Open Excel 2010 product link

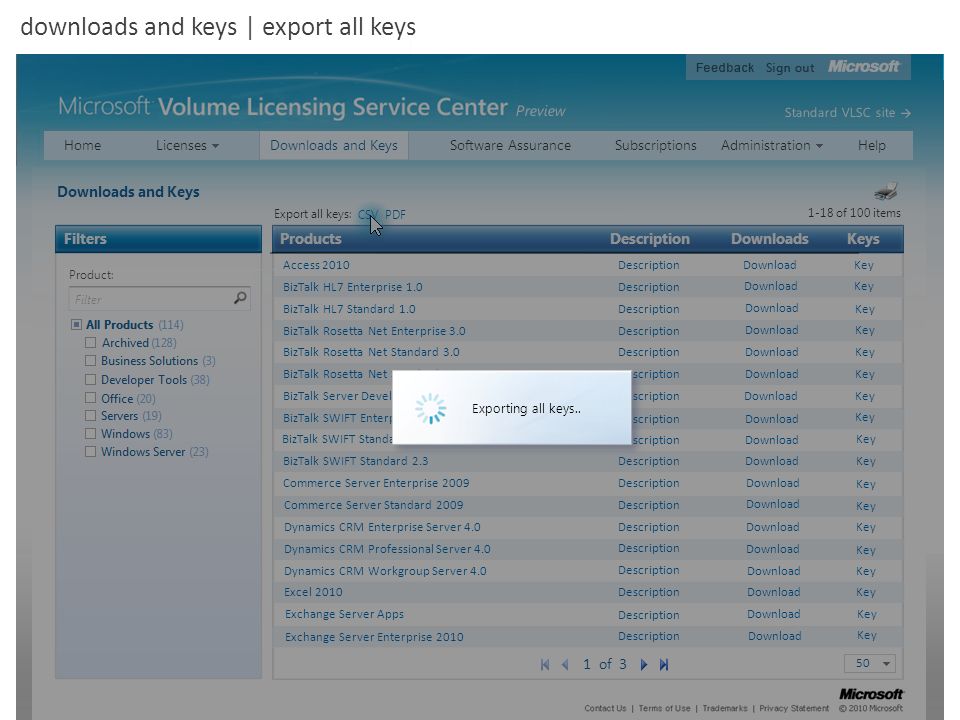click(x=313, y=592)
